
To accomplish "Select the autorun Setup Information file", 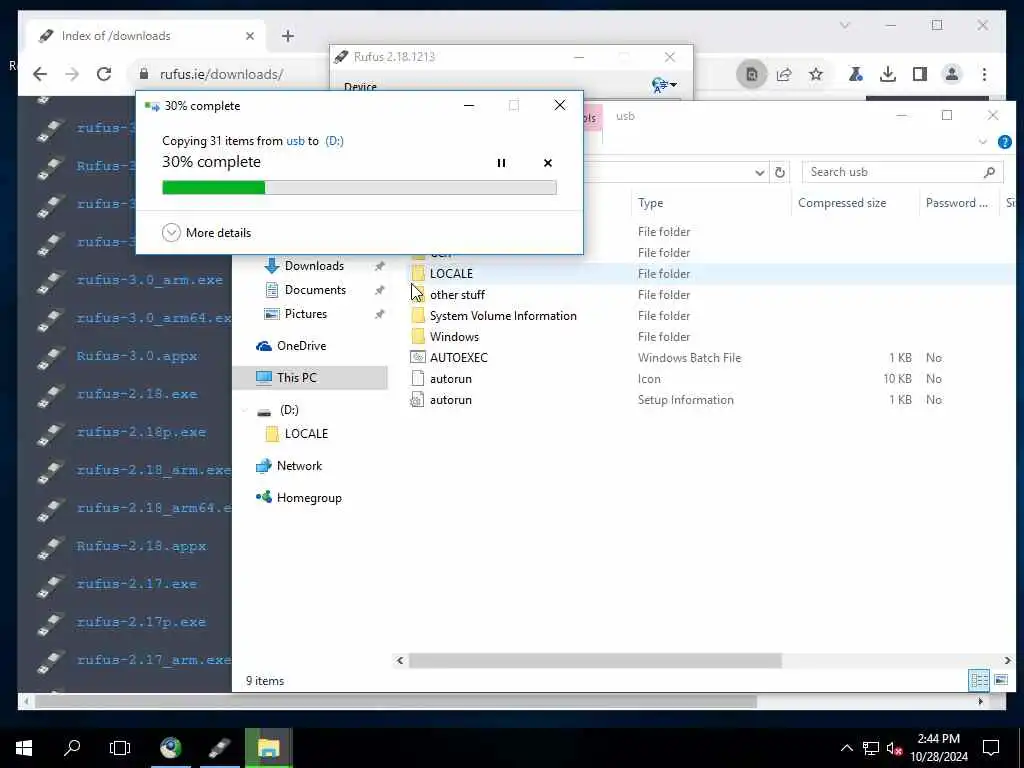I will pos(451,400).
